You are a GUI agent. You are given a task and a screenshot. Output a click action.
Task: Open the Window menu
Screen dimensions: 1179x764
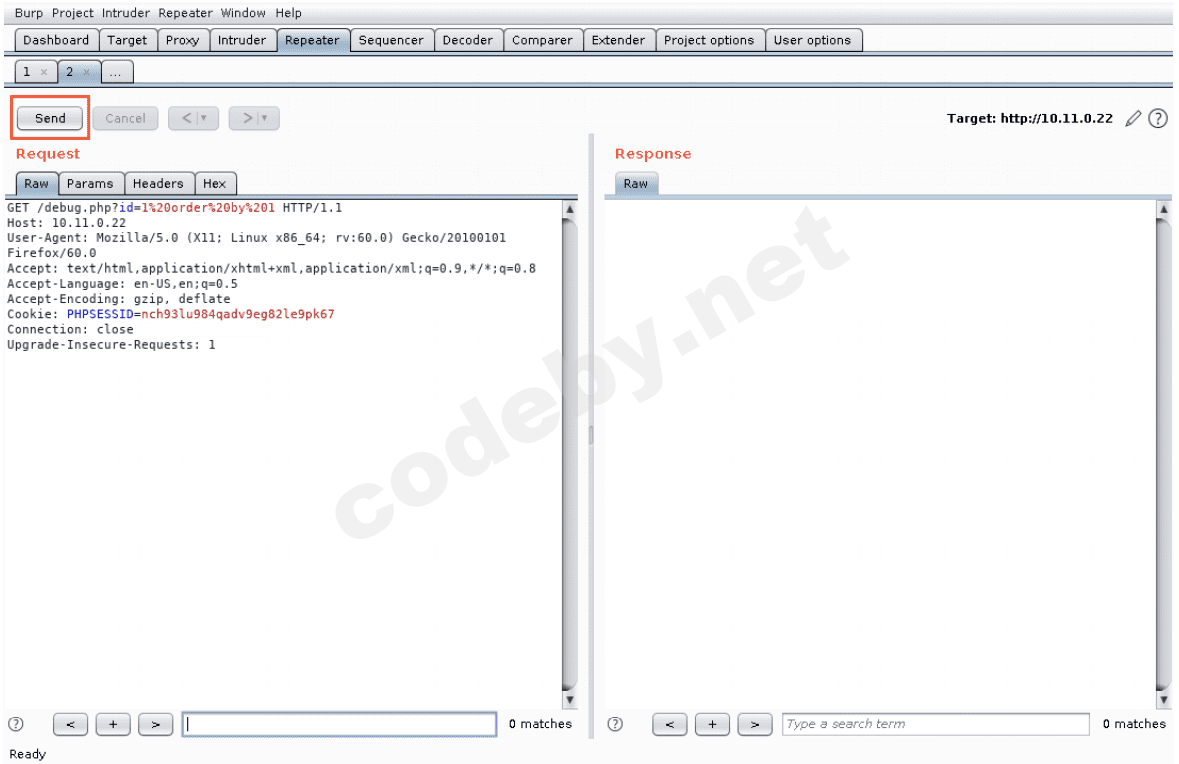(x=243, y=13)
